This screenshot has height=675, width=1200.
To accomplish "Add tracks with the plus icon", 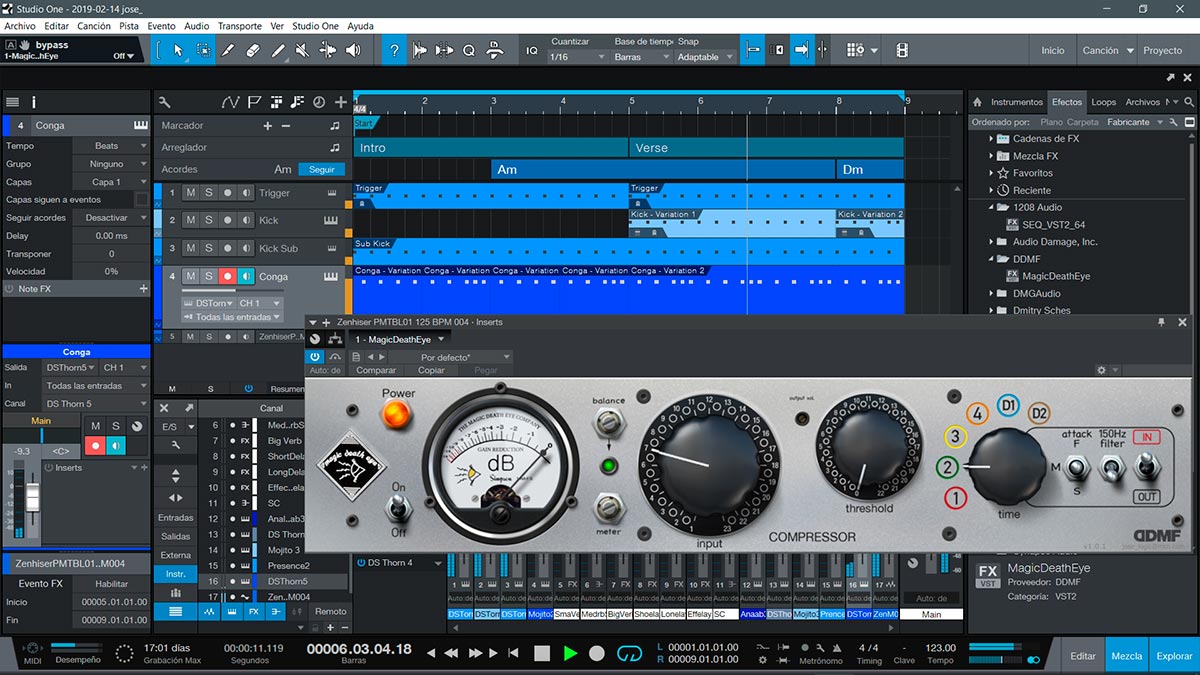I will pos(341,102).
